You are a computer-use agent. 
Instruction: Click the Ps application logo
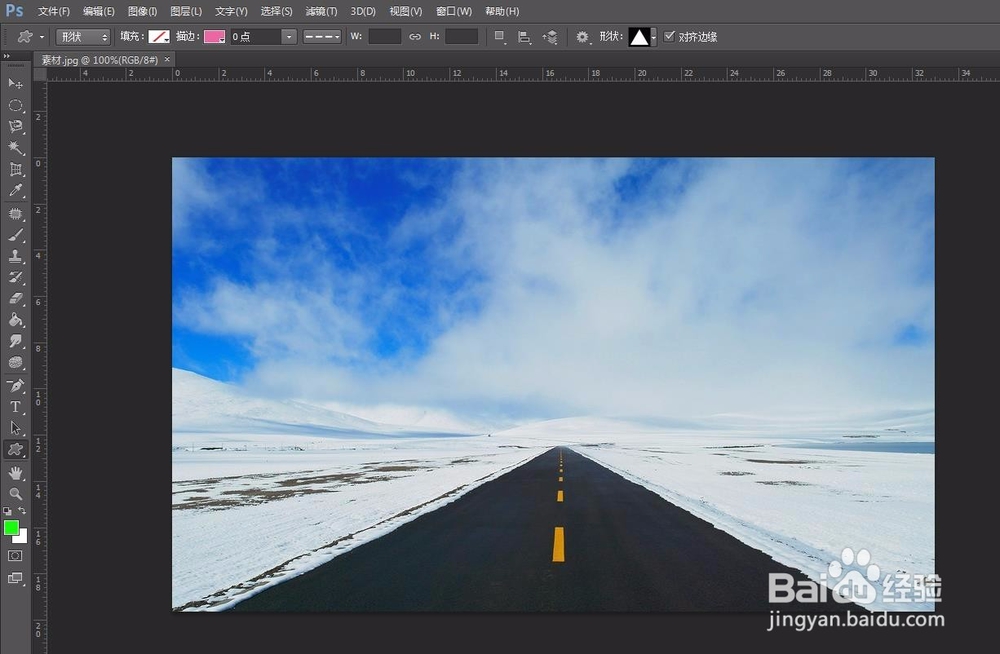pyautogui.click(x=14, y=10)
